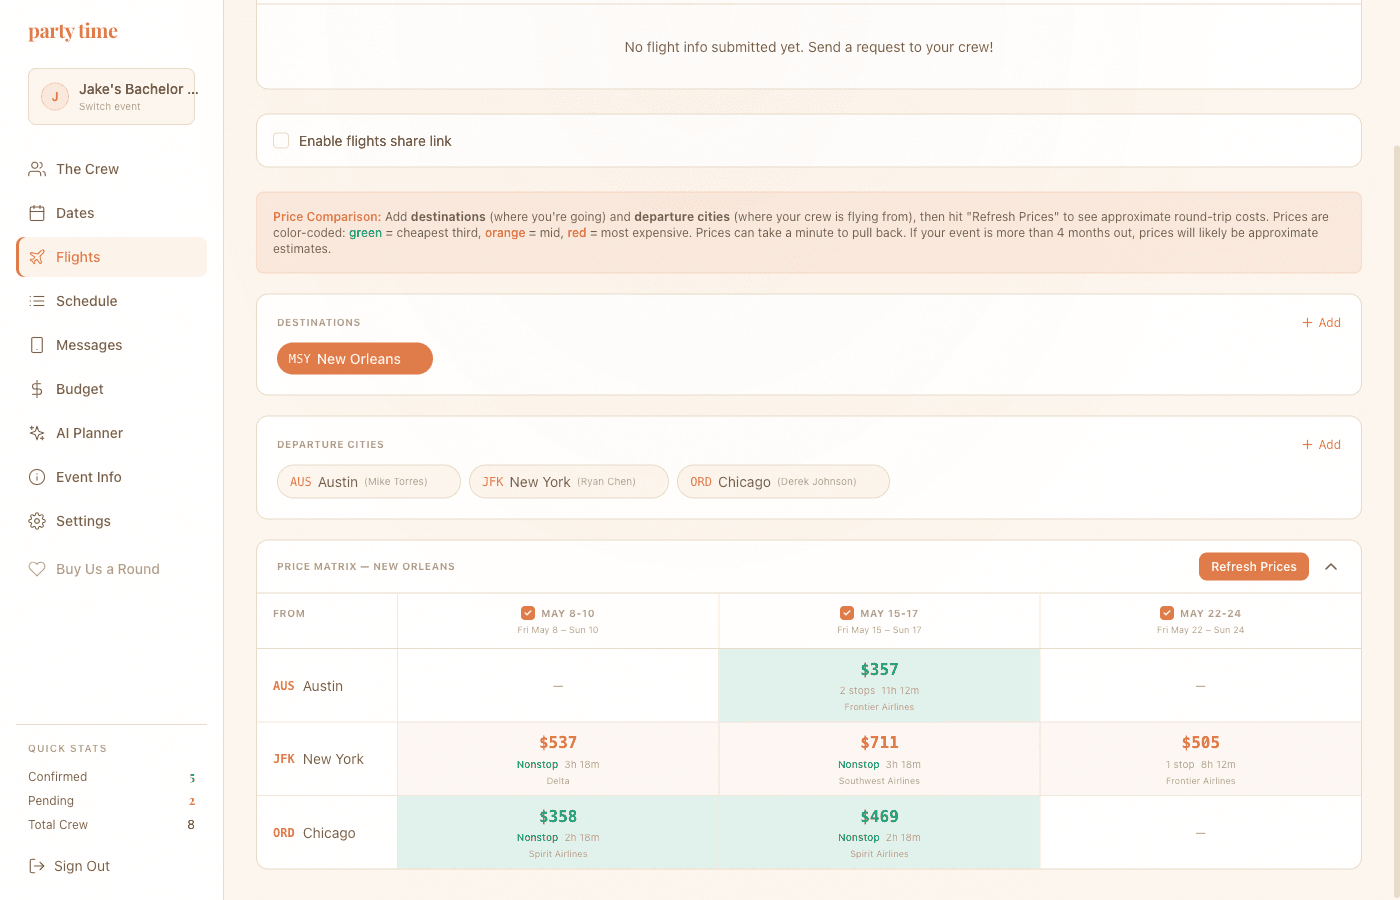
Task: Uncheck the May 22-24 date column
Action: (1167, 612)
